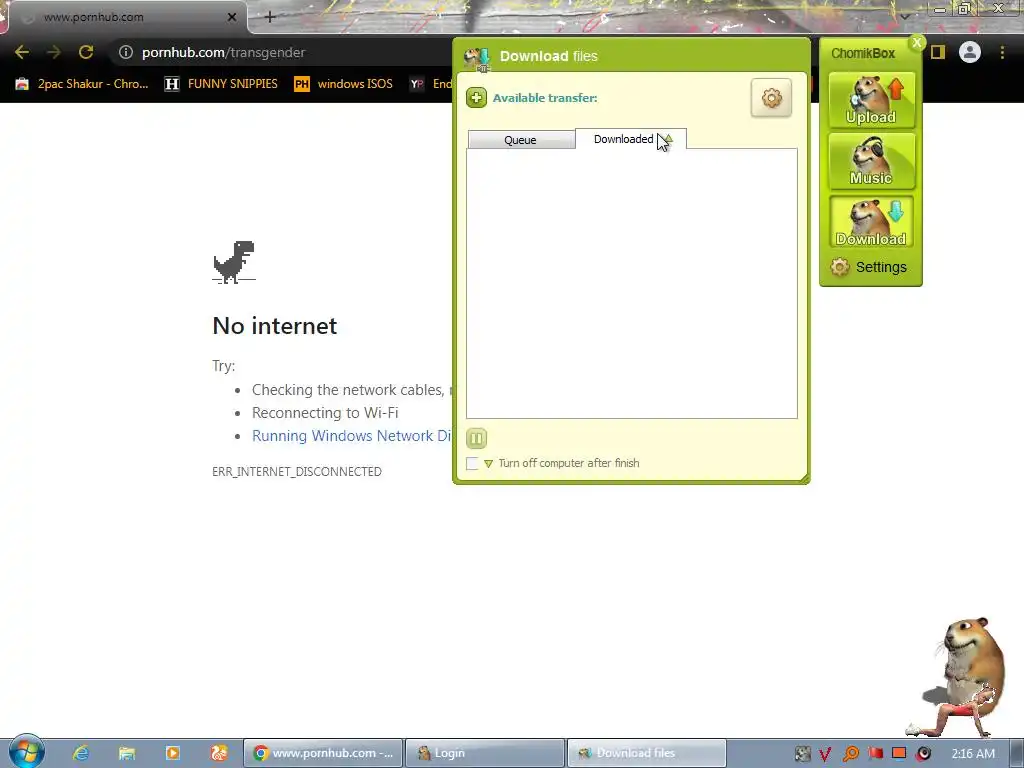Select Download files taskbar button
Viewport: 1024px width, 768px height.
pyautogui.click(x=647, y=753)
